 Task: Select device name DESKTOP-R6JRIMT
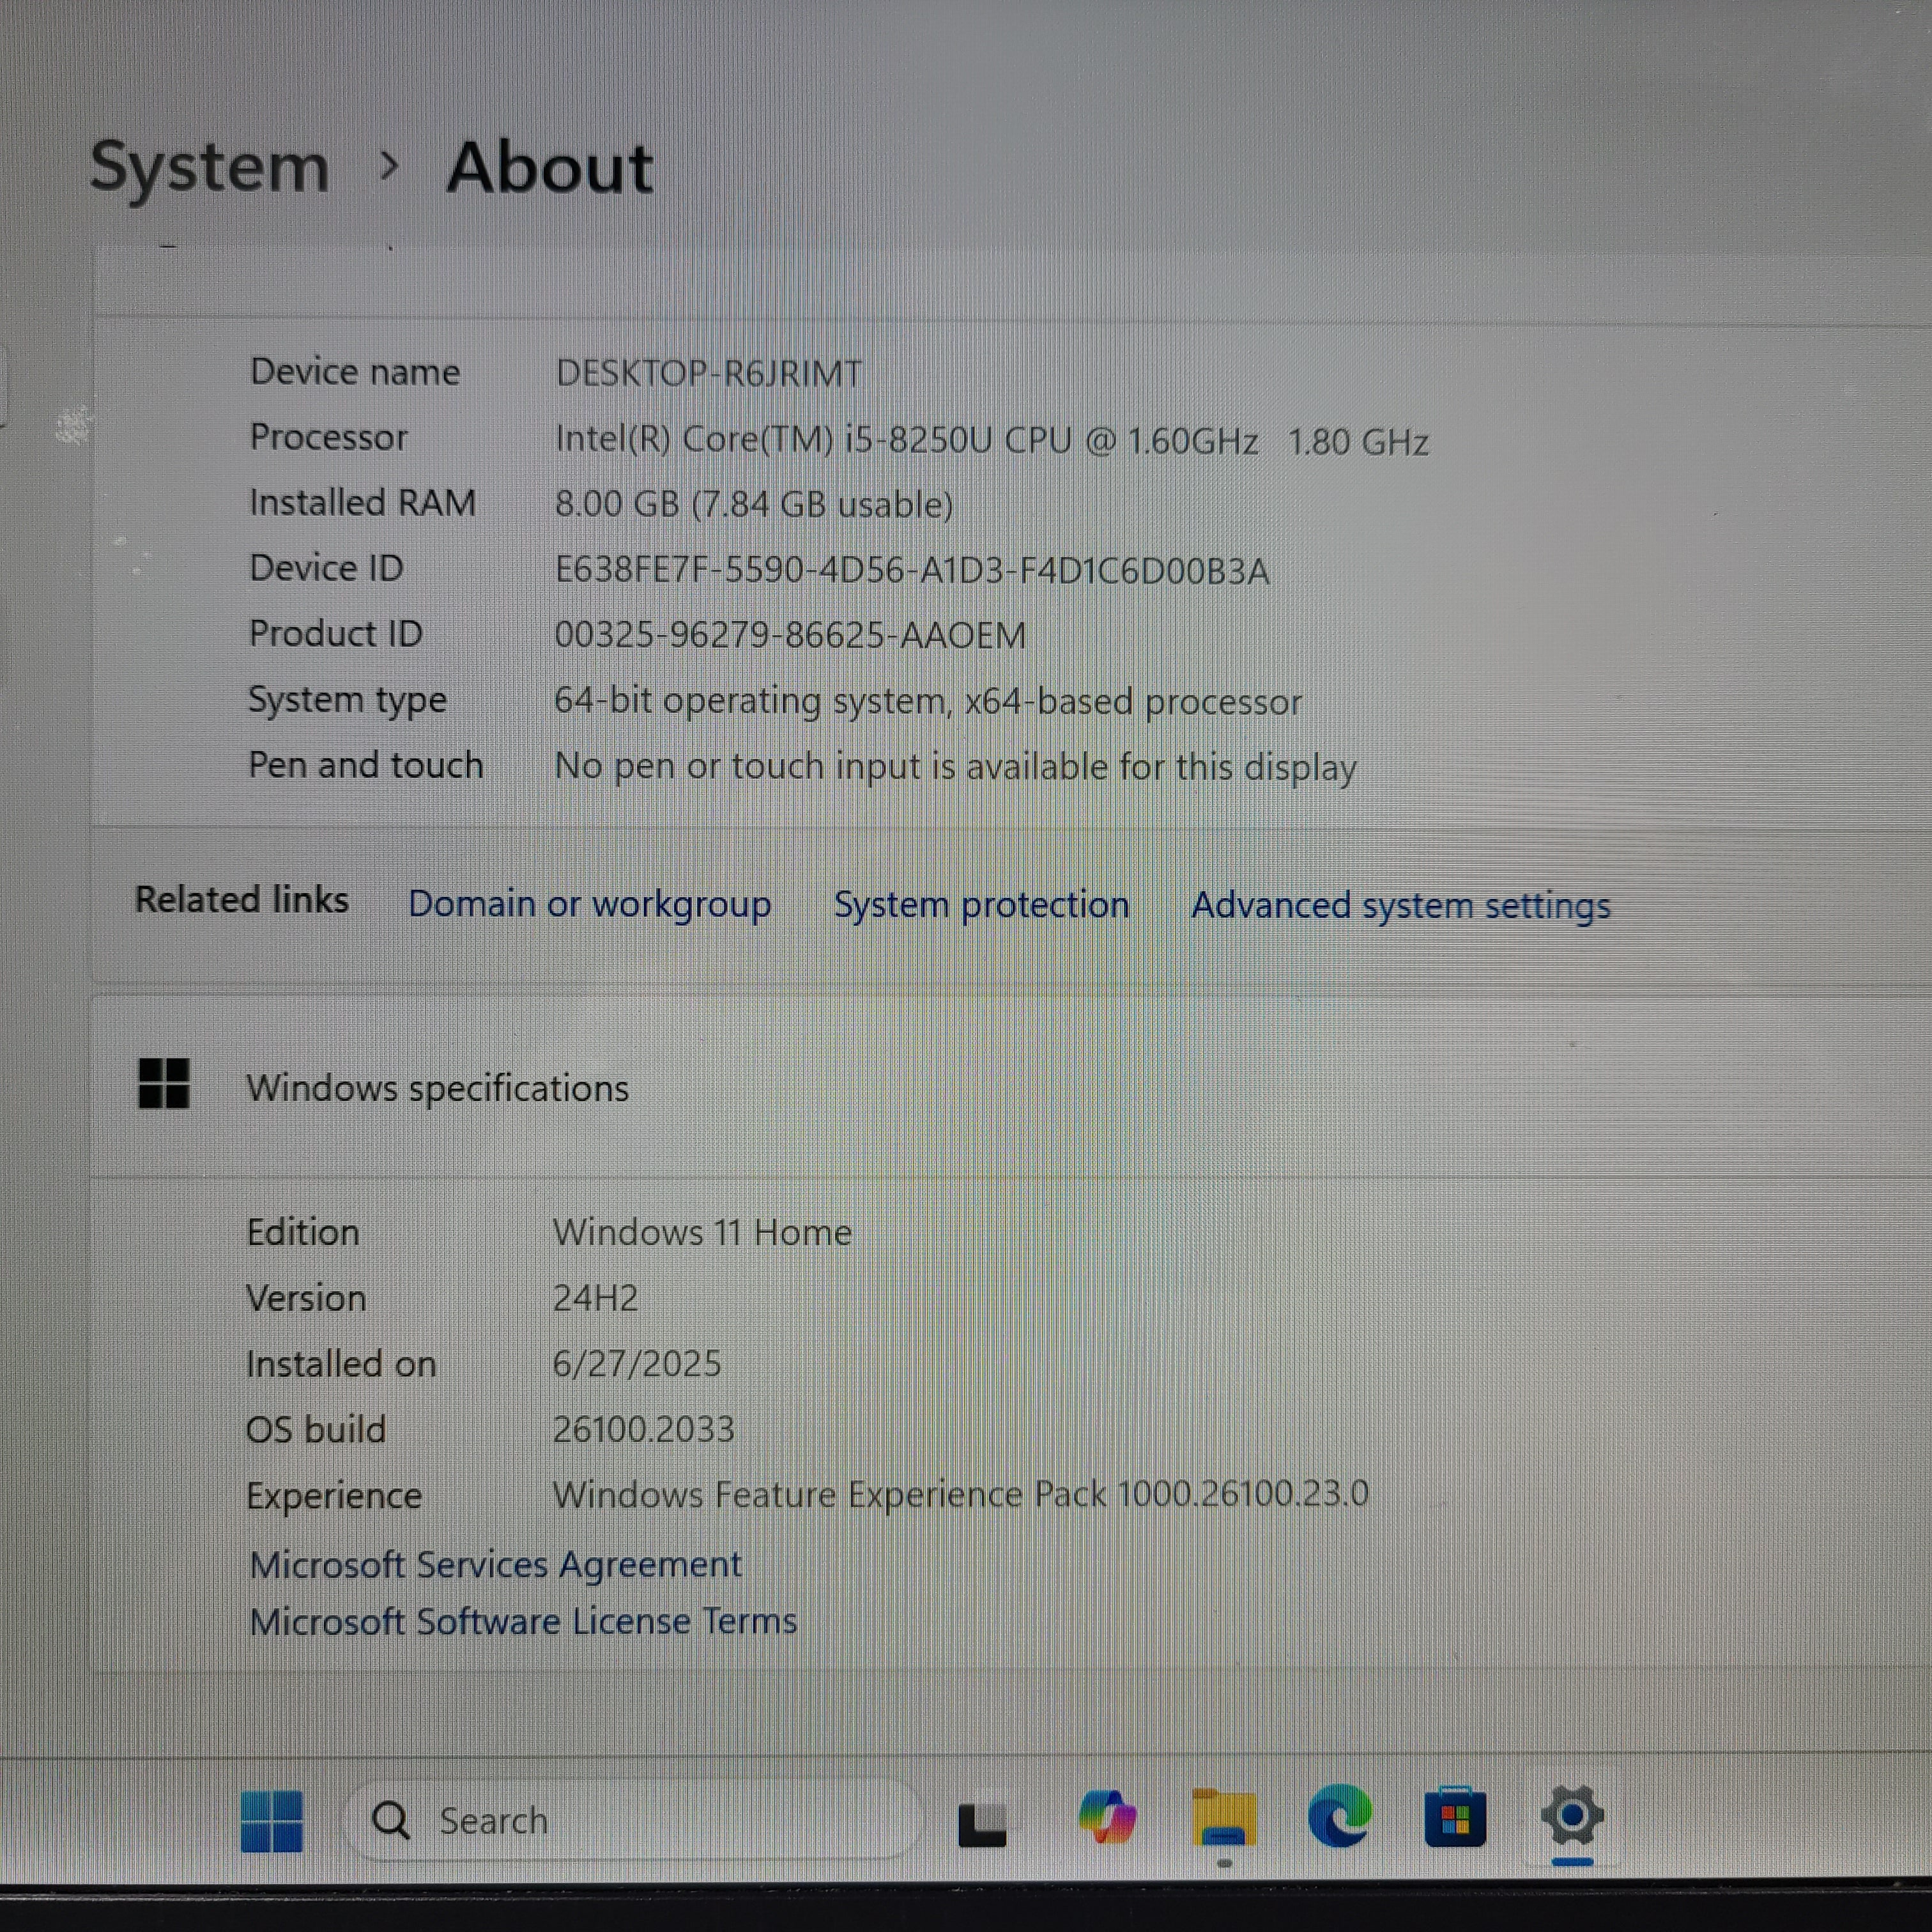708,373
